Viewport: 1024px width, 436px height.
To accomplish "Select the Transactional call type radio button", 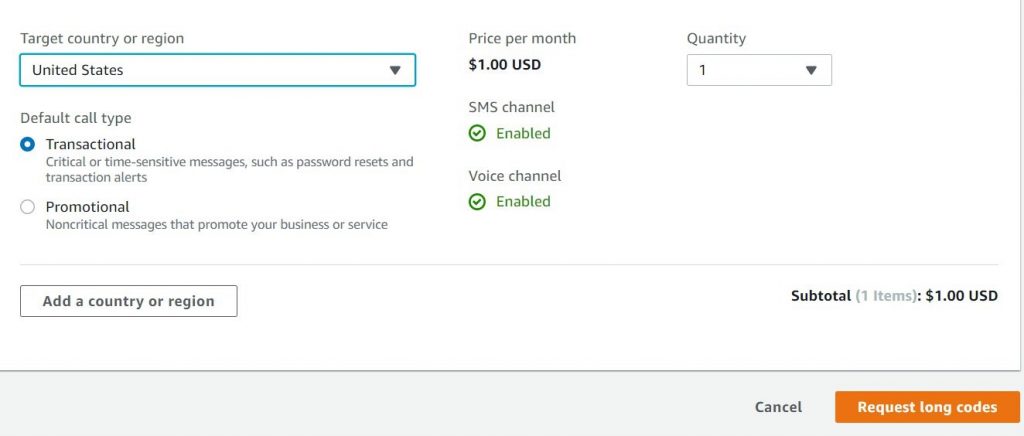I will 27,144.
